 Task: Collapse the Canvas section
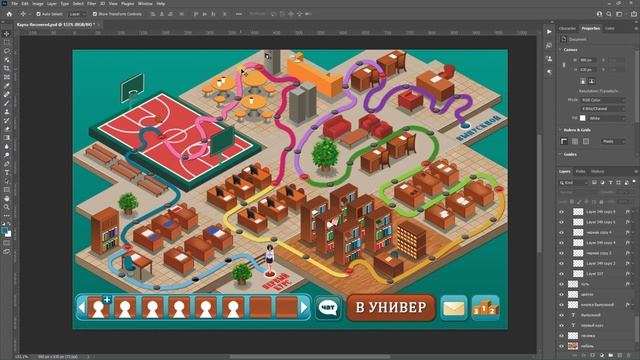pyautogui.click(x=560, y=49)
